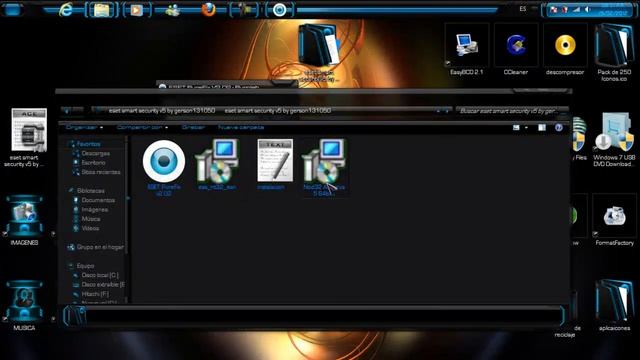
Task: Open the Música library
Action: 91,219
